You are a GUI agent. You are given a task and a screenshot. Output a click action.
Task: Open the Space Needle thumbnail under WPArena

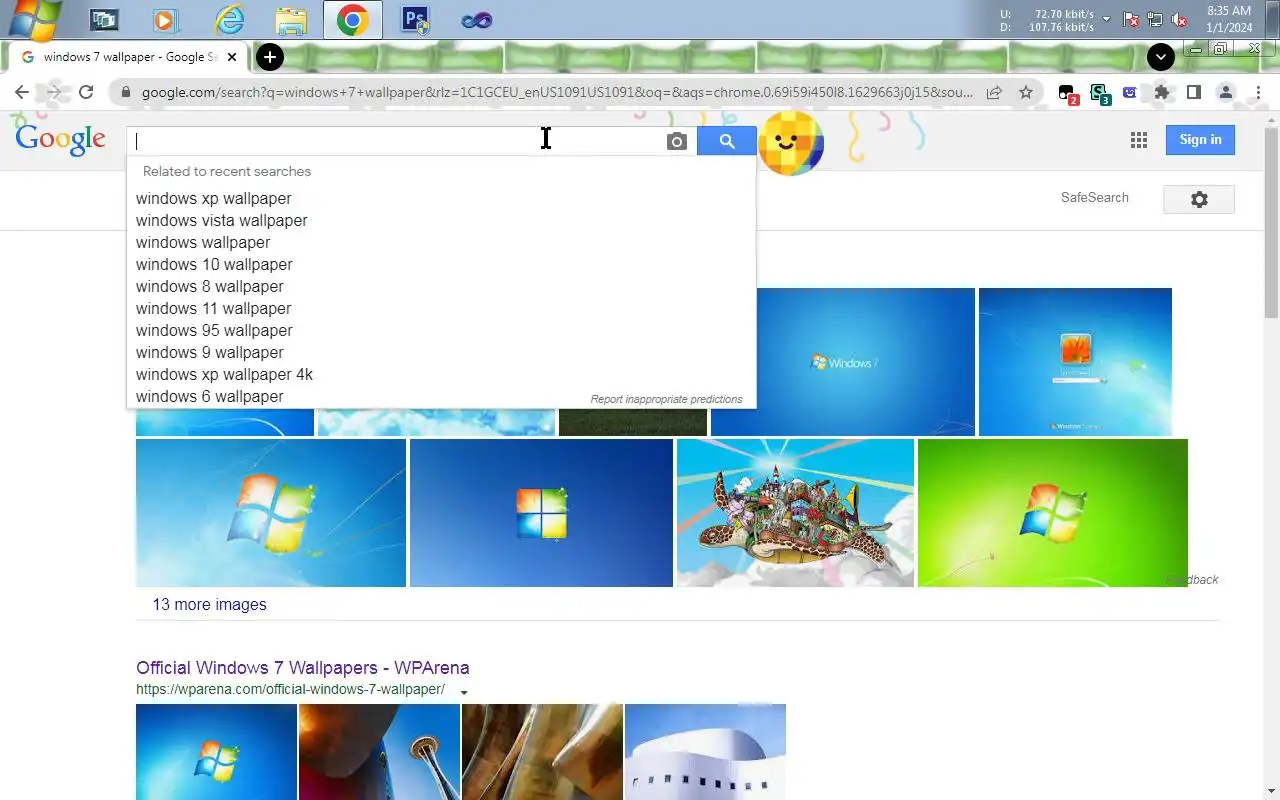click(379, 752)
